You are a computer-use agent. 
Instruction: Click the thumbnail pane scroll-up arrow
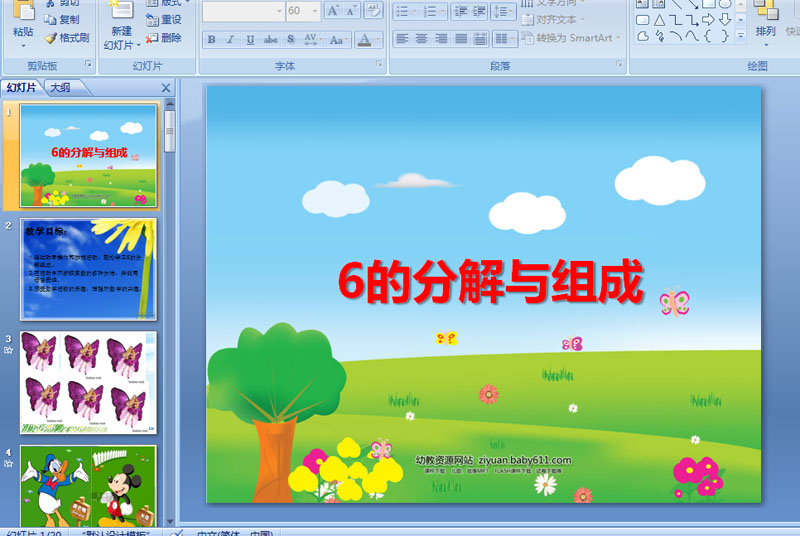click(x=170, y=104)
